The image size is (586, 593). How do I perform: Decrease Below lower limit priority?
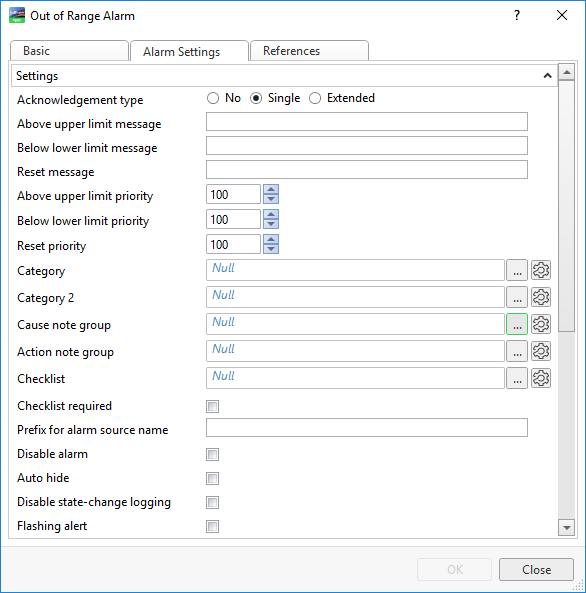[x=271, y=224]
